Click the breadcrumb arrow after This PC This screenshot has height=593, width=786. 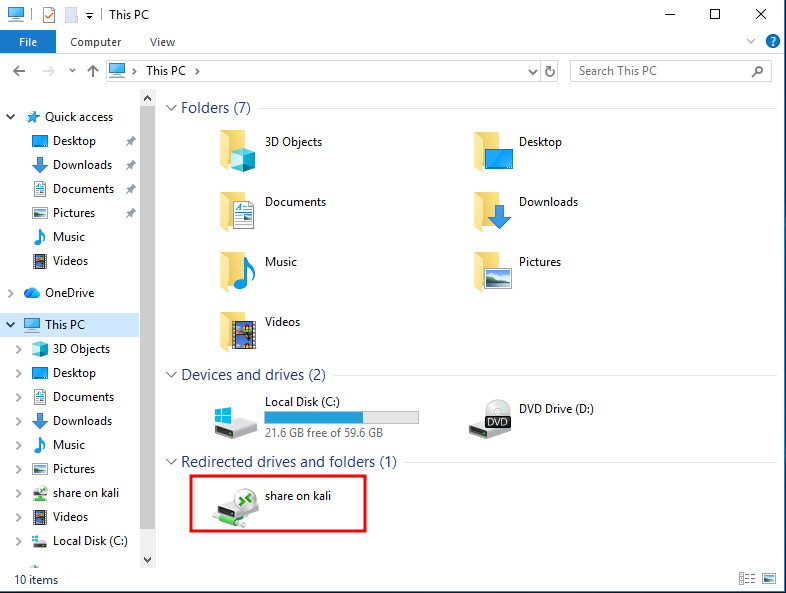point(197,71)
